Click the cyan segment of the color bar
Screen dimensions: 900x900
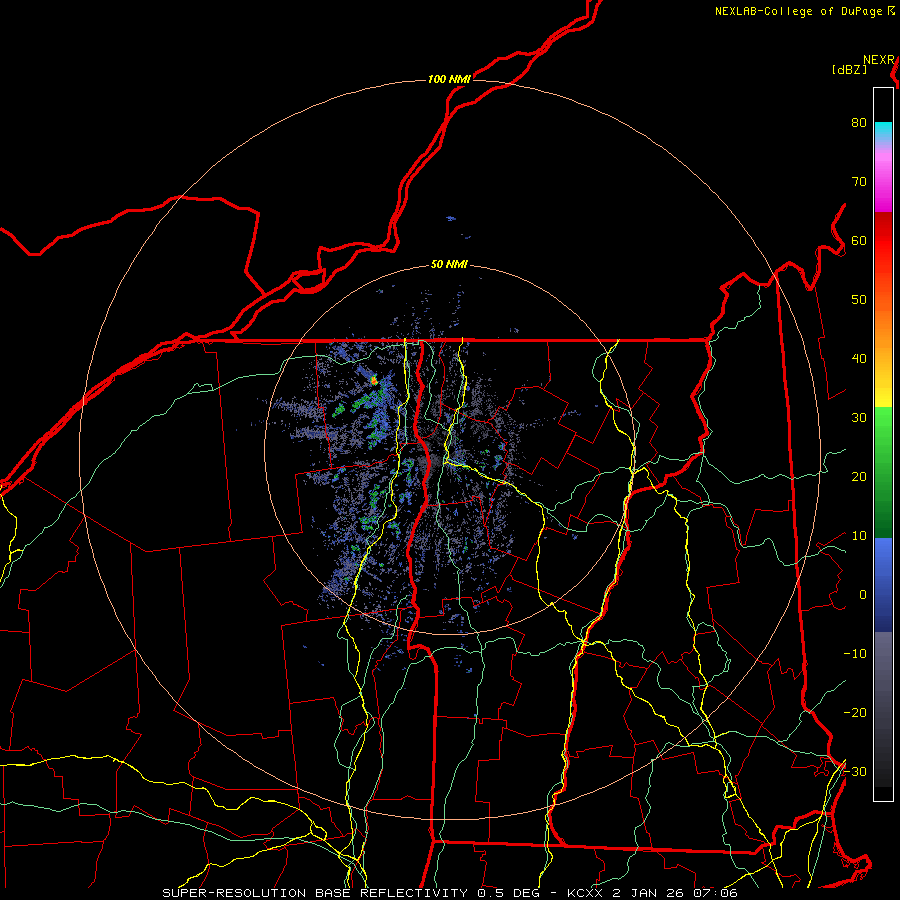click(883, 131)
